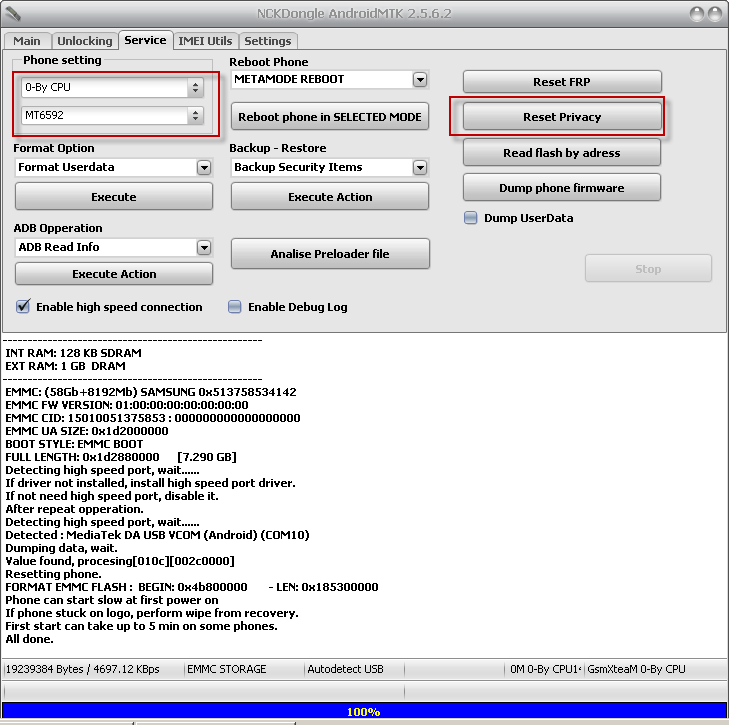Click the Reset Privacy button
Viewport: 729px width, 725px height.
(562, 117)
